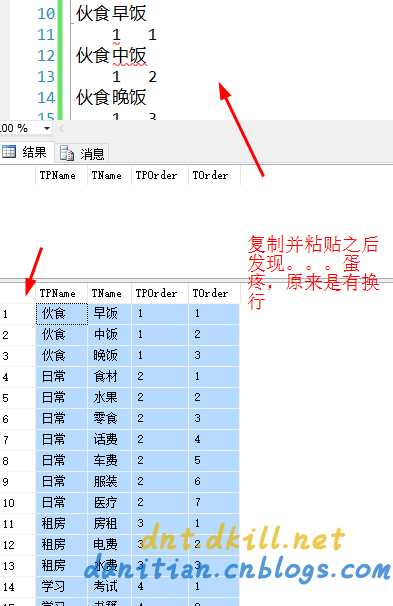This screenshot has width=393, height=606.
Task: Select row header 10 in results grid
Action: (17, 502)
